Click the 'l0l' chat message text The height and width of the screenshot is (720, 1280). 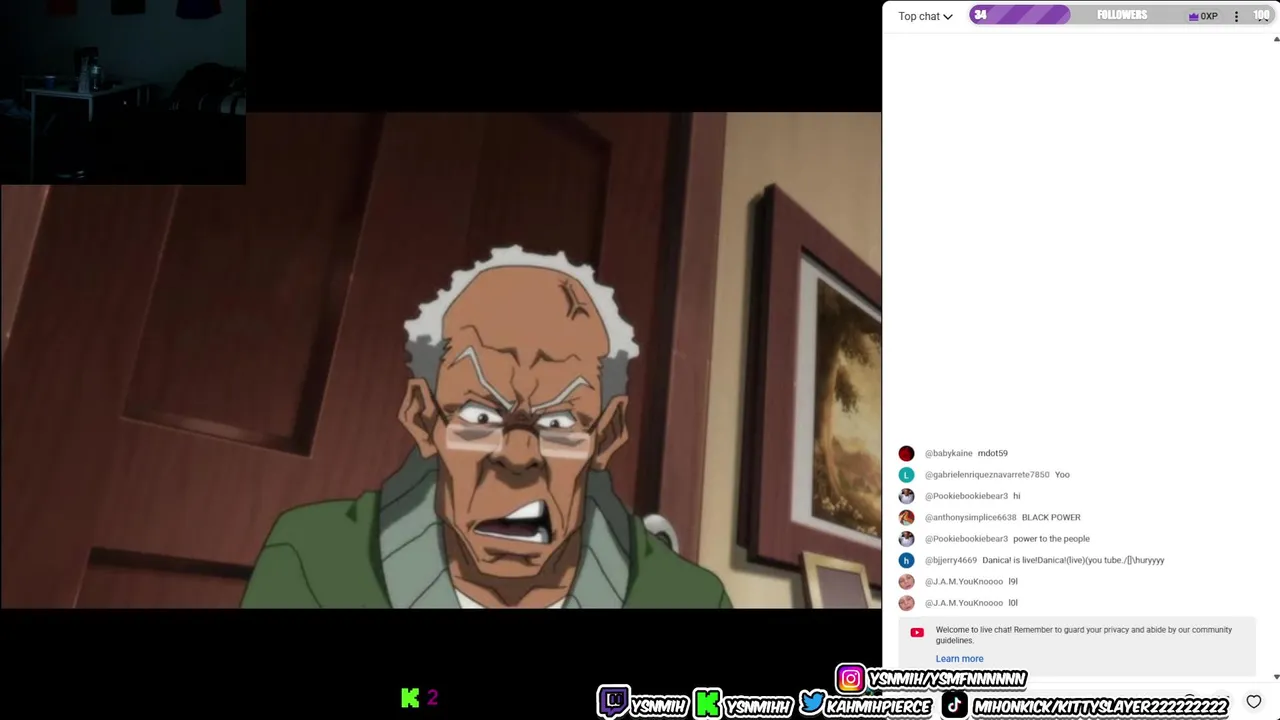pos(1012,603)
